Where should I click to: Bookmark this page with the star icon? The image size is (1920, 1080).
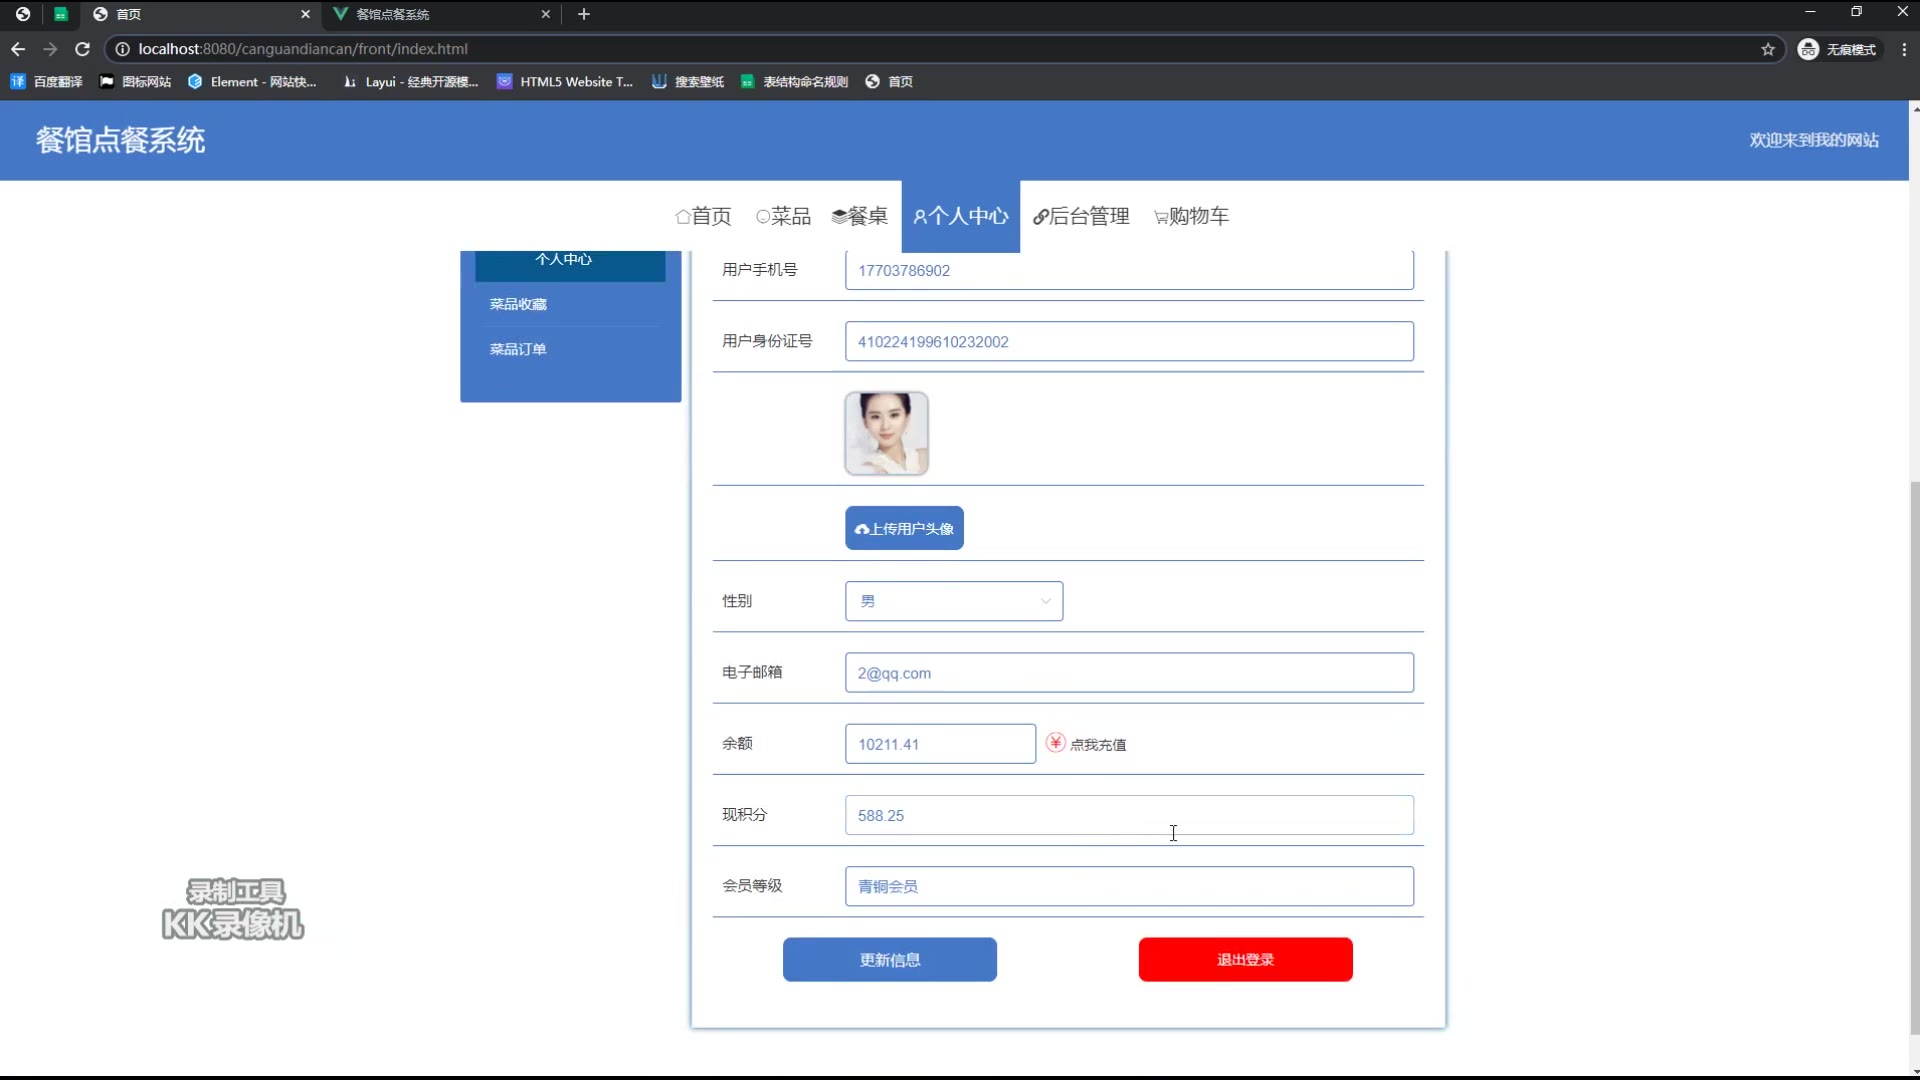(x=1767, y=49)
